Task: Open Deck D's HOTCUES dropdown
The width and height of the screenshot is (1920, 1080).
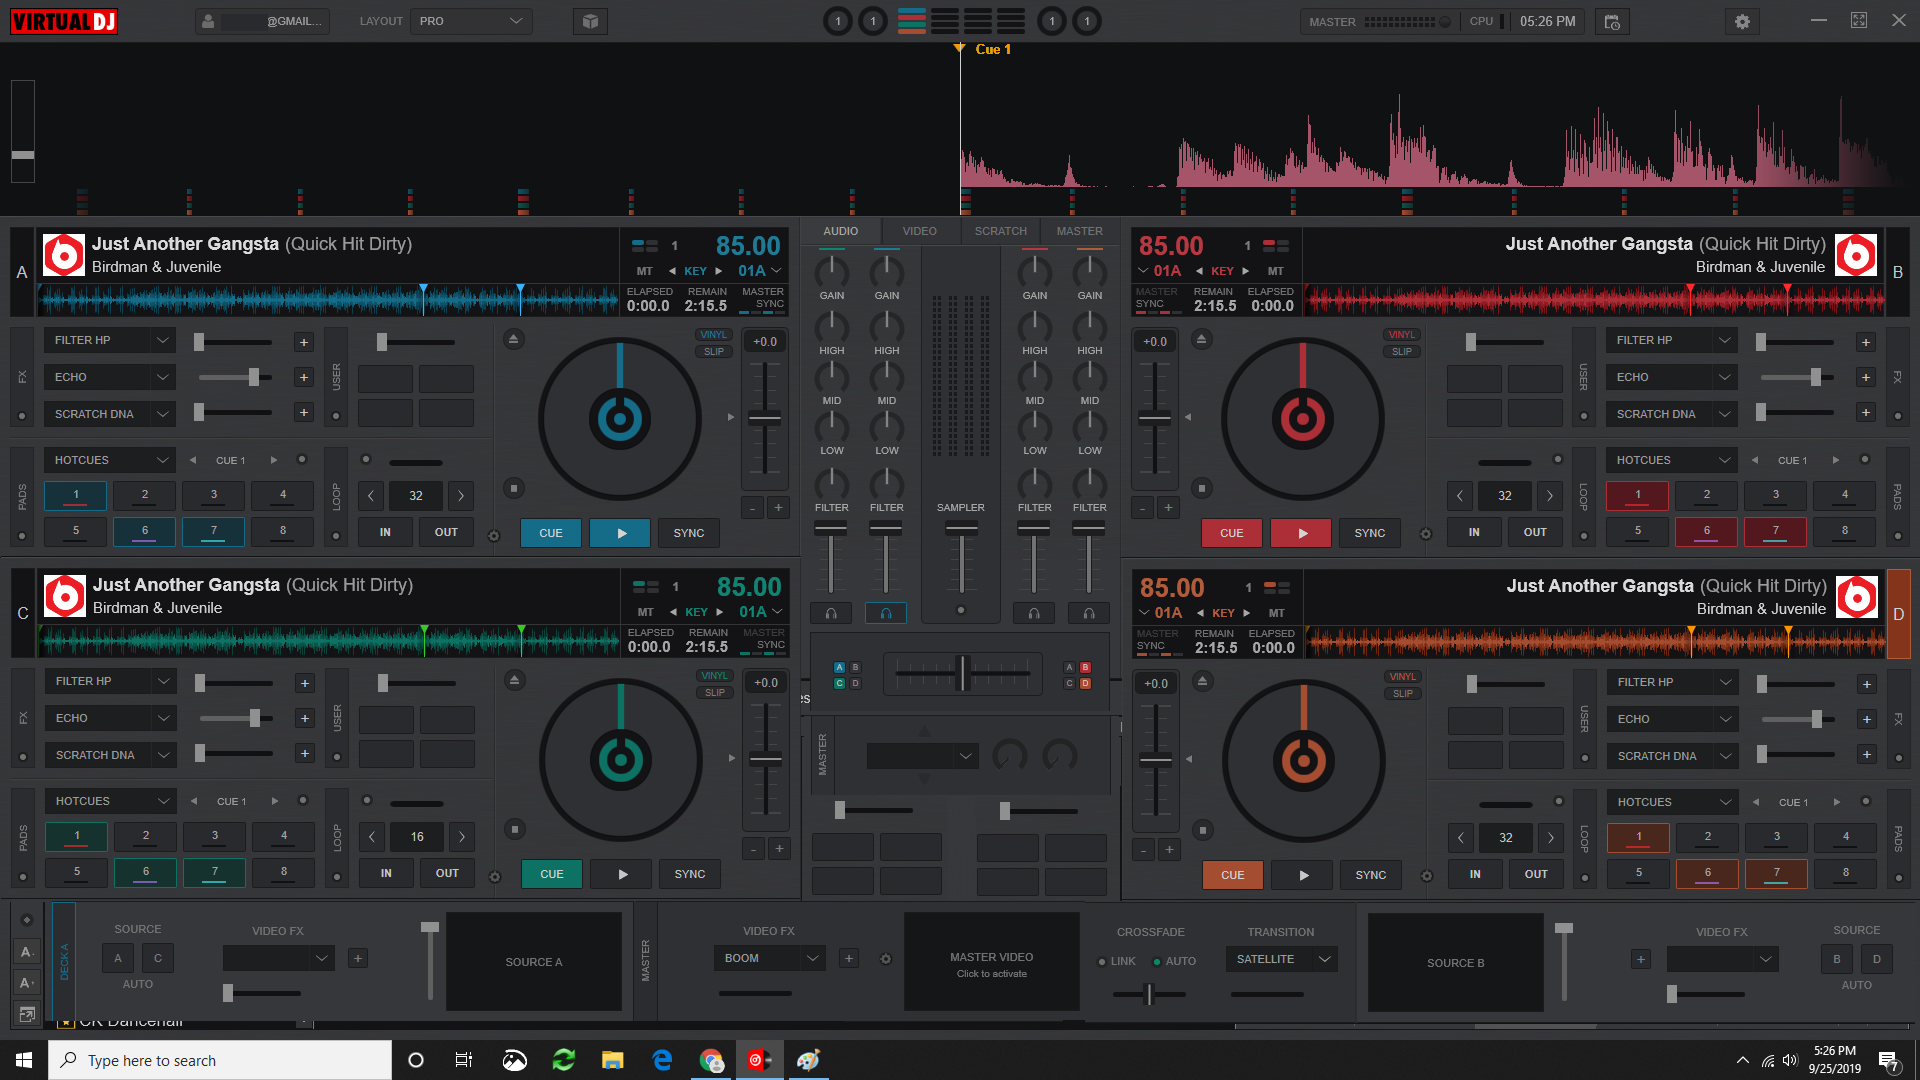Action: point(1673,802)
